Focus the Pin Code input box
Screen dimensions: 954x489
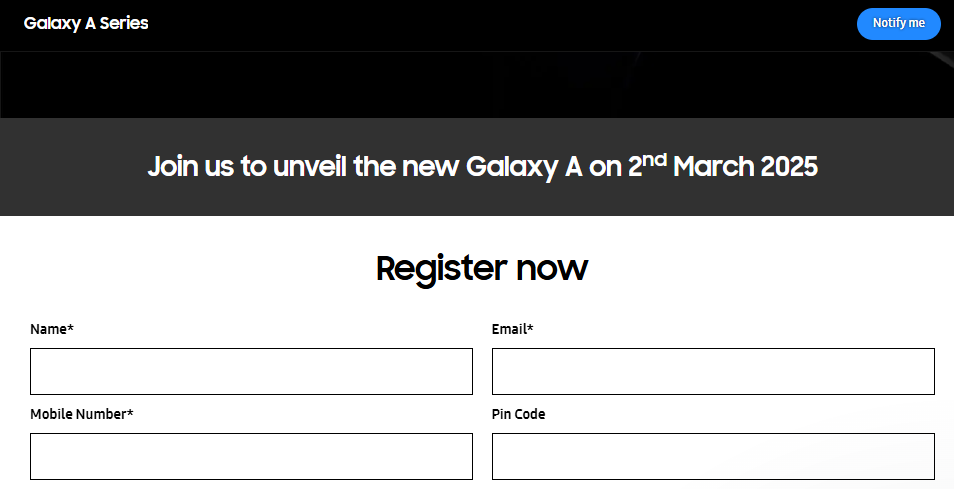click(713, 456)
